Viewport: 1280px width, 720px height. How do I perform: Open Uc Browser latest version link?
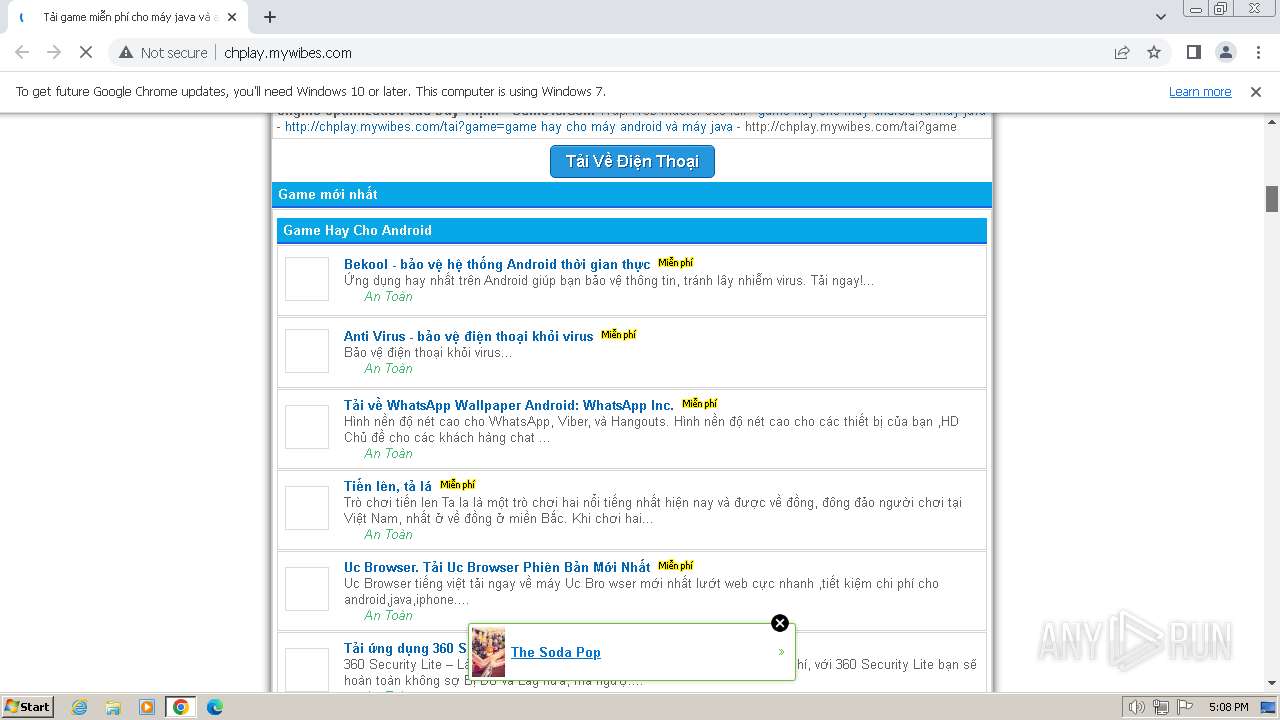[x=497, y=568]
